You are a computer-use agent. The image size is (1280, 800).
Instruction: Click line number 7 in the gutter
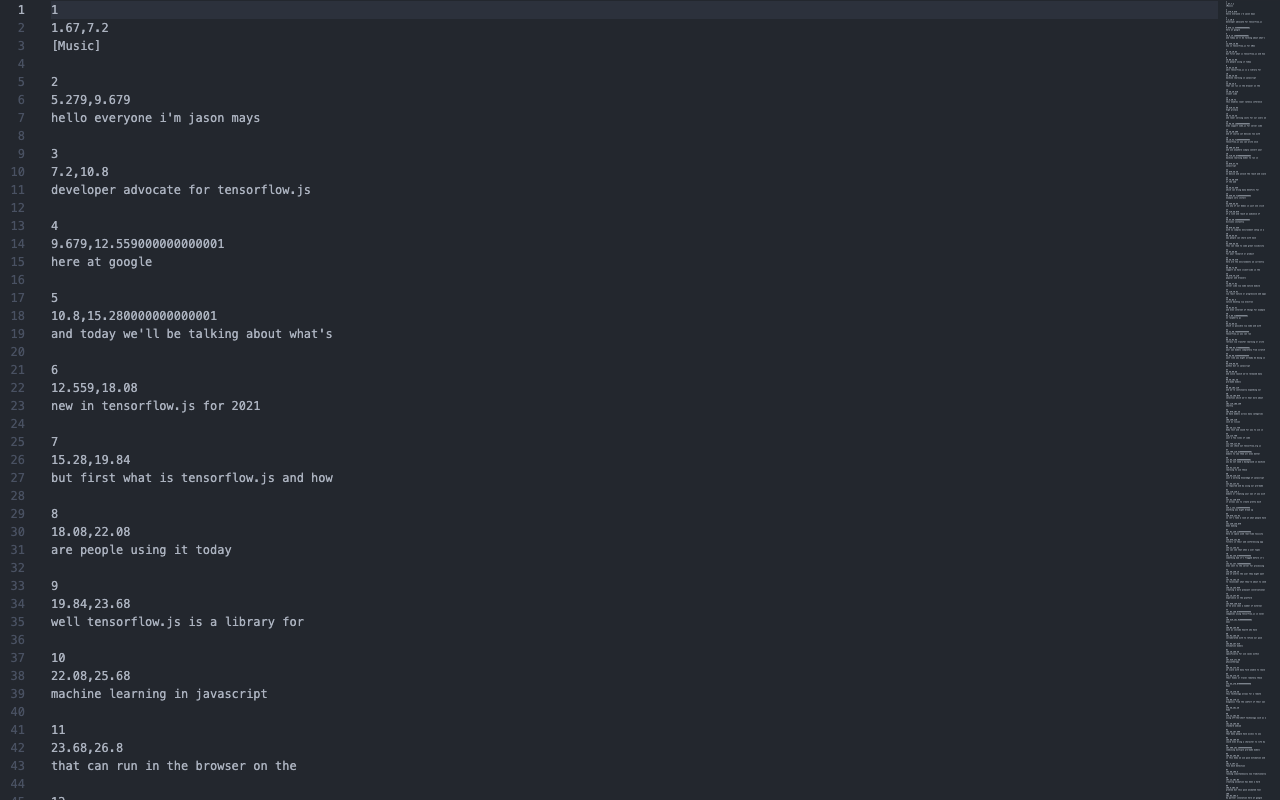click(x=21, y=118)
